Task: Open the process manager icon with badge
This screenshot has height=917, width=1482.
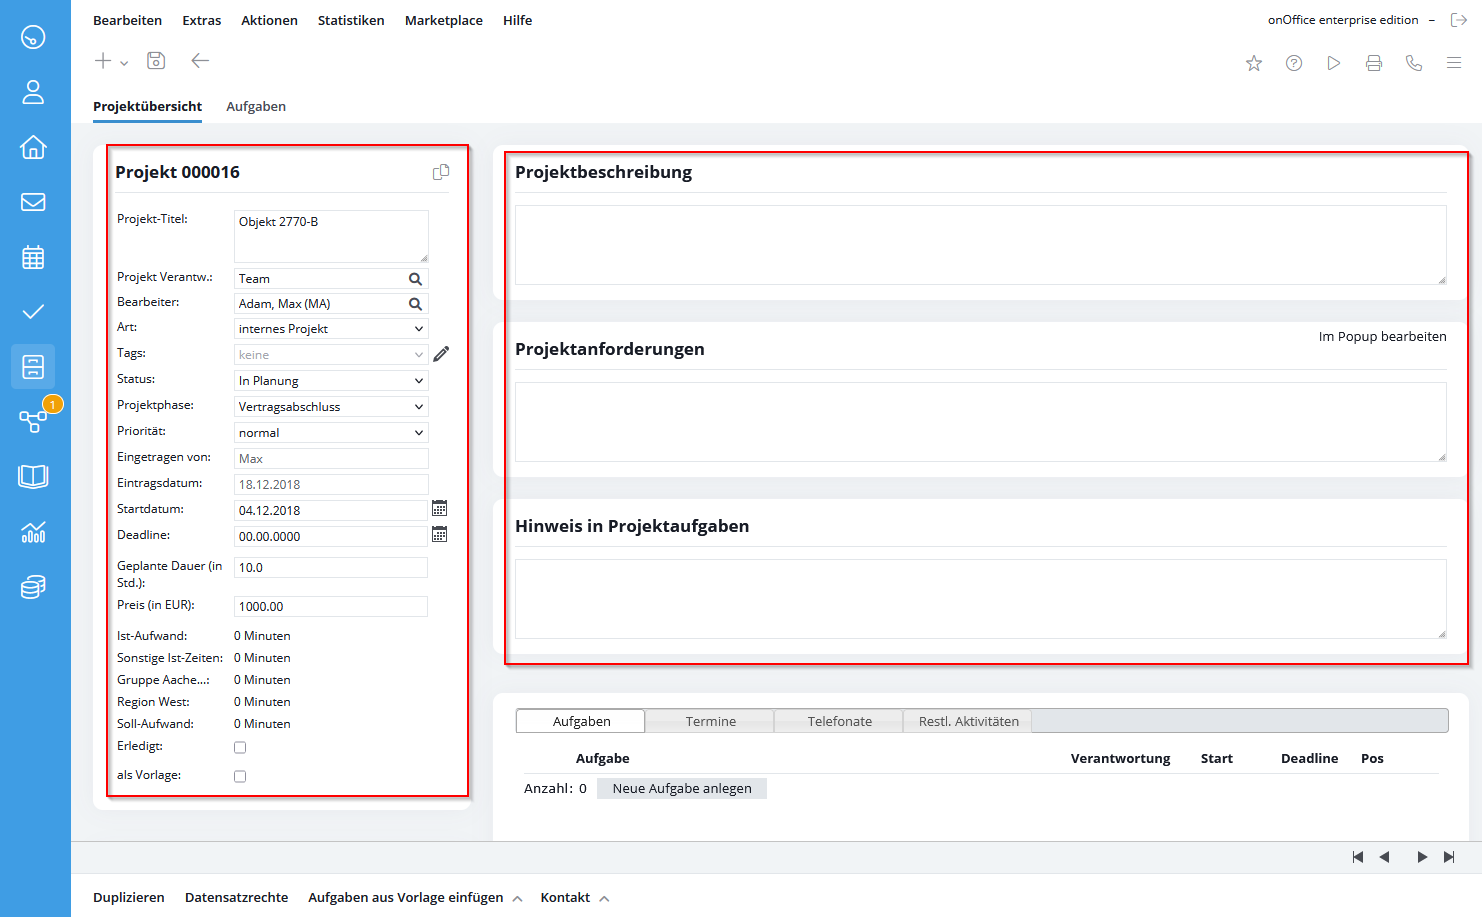Action: [33, 421]
